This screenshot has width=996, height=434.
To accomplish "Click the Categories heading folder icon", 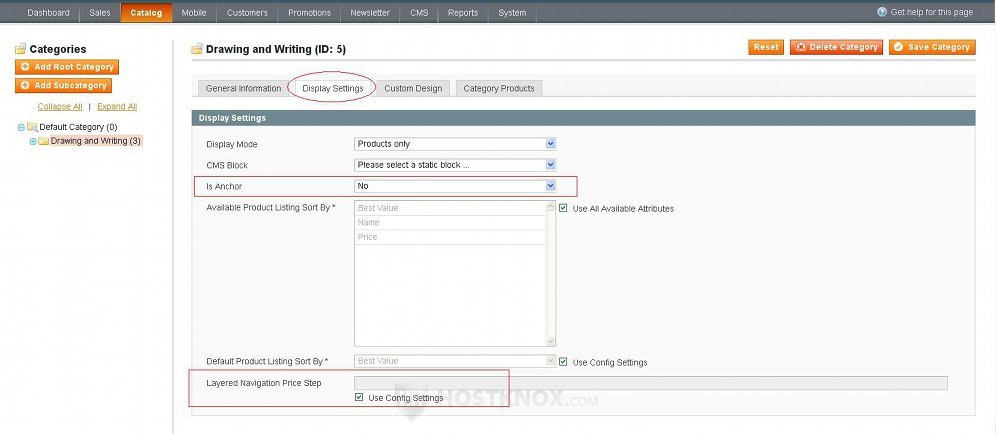I will [x=20, y=49].
